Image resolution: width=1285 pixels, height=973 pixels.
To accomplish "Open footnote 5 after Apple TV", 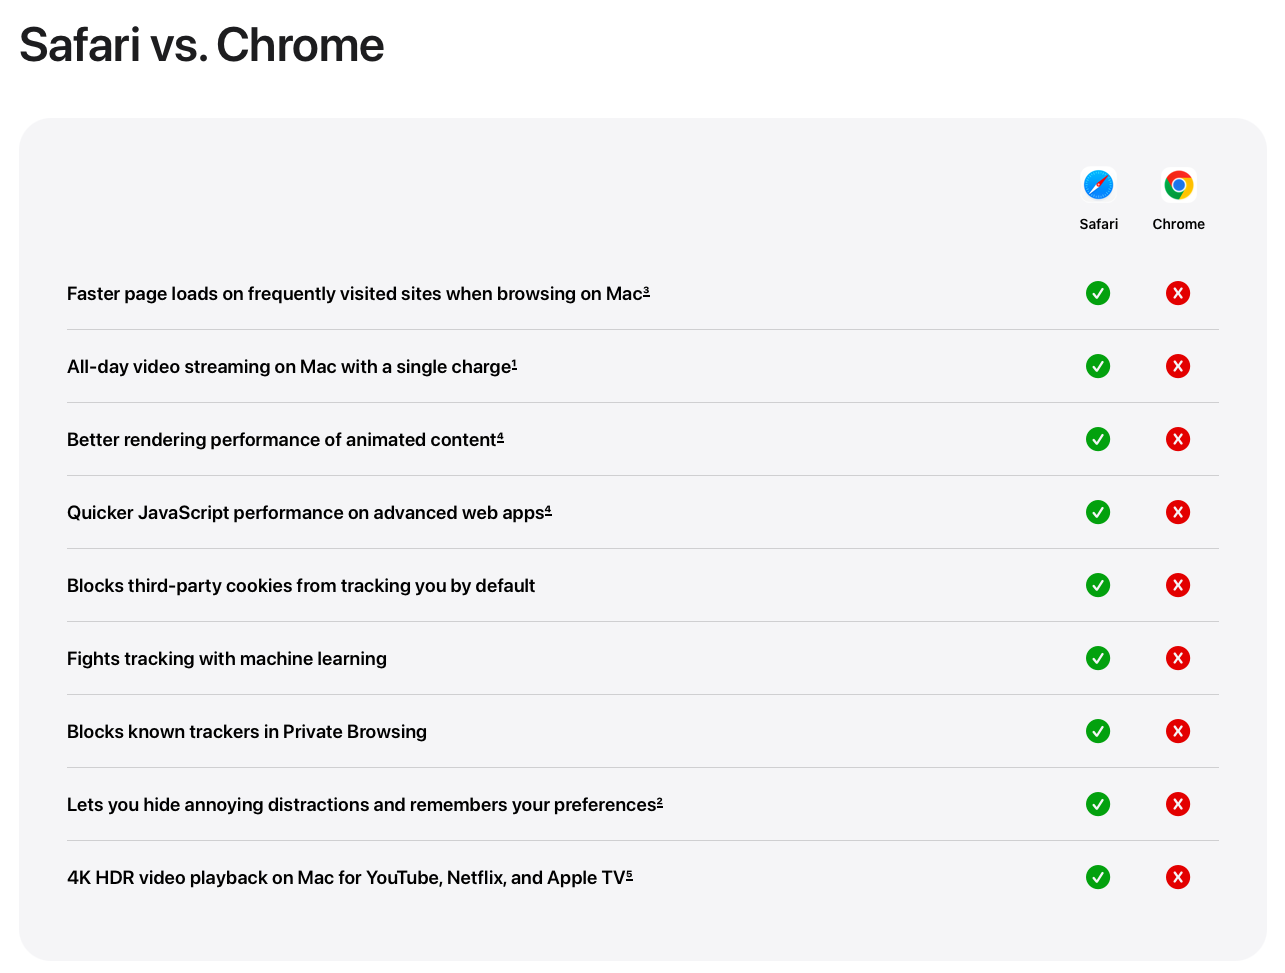I will coord(629,874).
